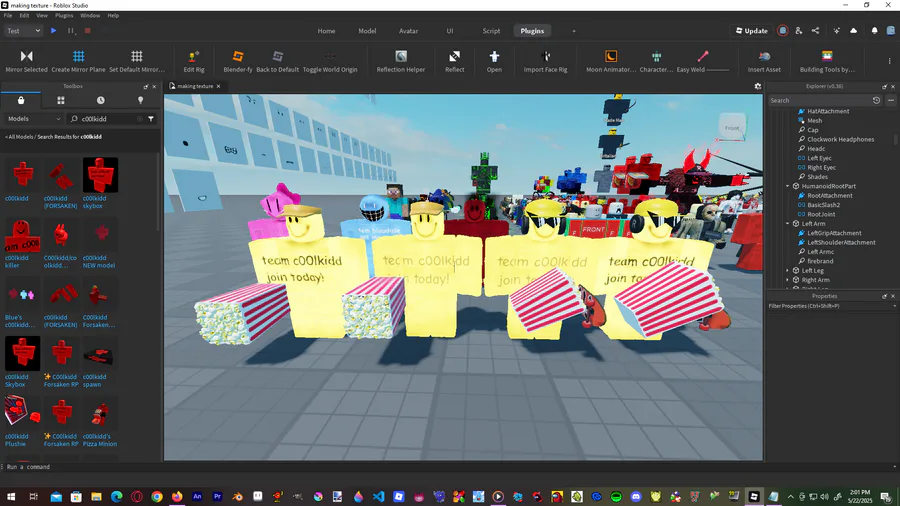Switch to the Home ribbon tab
Screen dimensions: 900x506
[326, 31]
